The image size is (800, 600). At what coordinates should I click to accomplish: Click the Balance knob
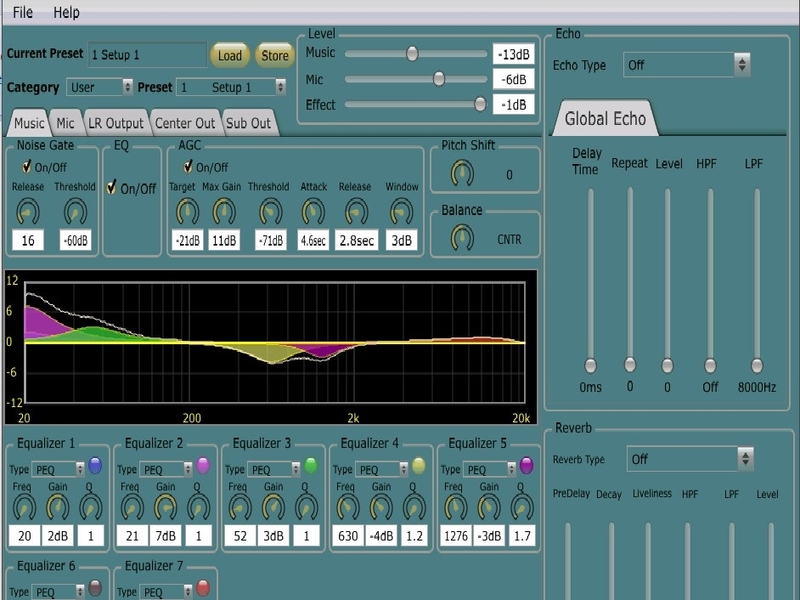[x=462, y=238]
